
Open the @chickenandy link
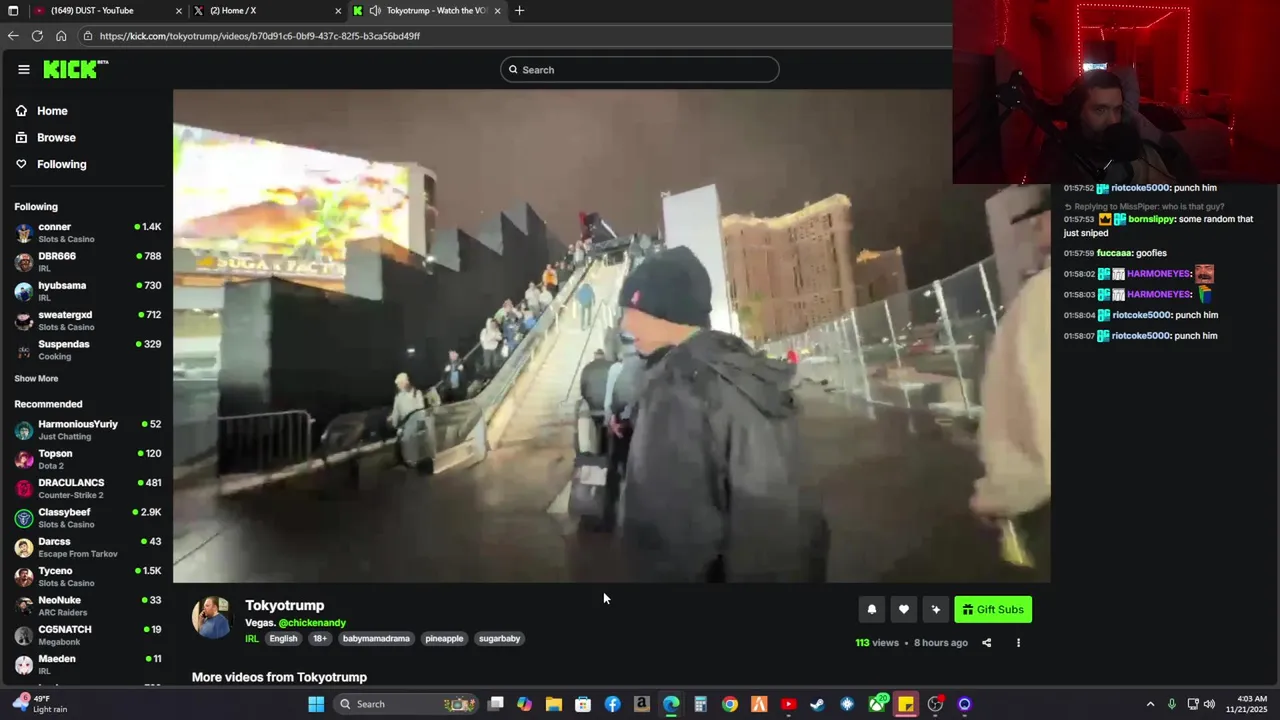[x=312, y=623]
